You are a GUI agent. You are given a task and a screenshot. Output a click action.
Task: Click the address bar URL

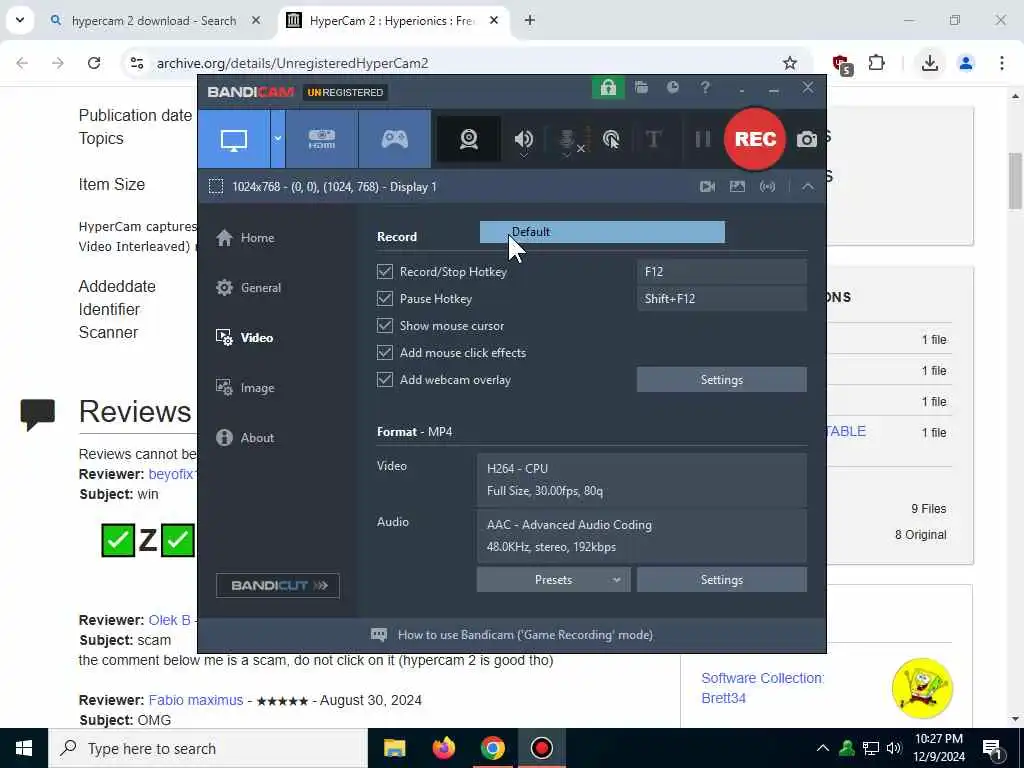pyautogui.click(x=293, y=63)
